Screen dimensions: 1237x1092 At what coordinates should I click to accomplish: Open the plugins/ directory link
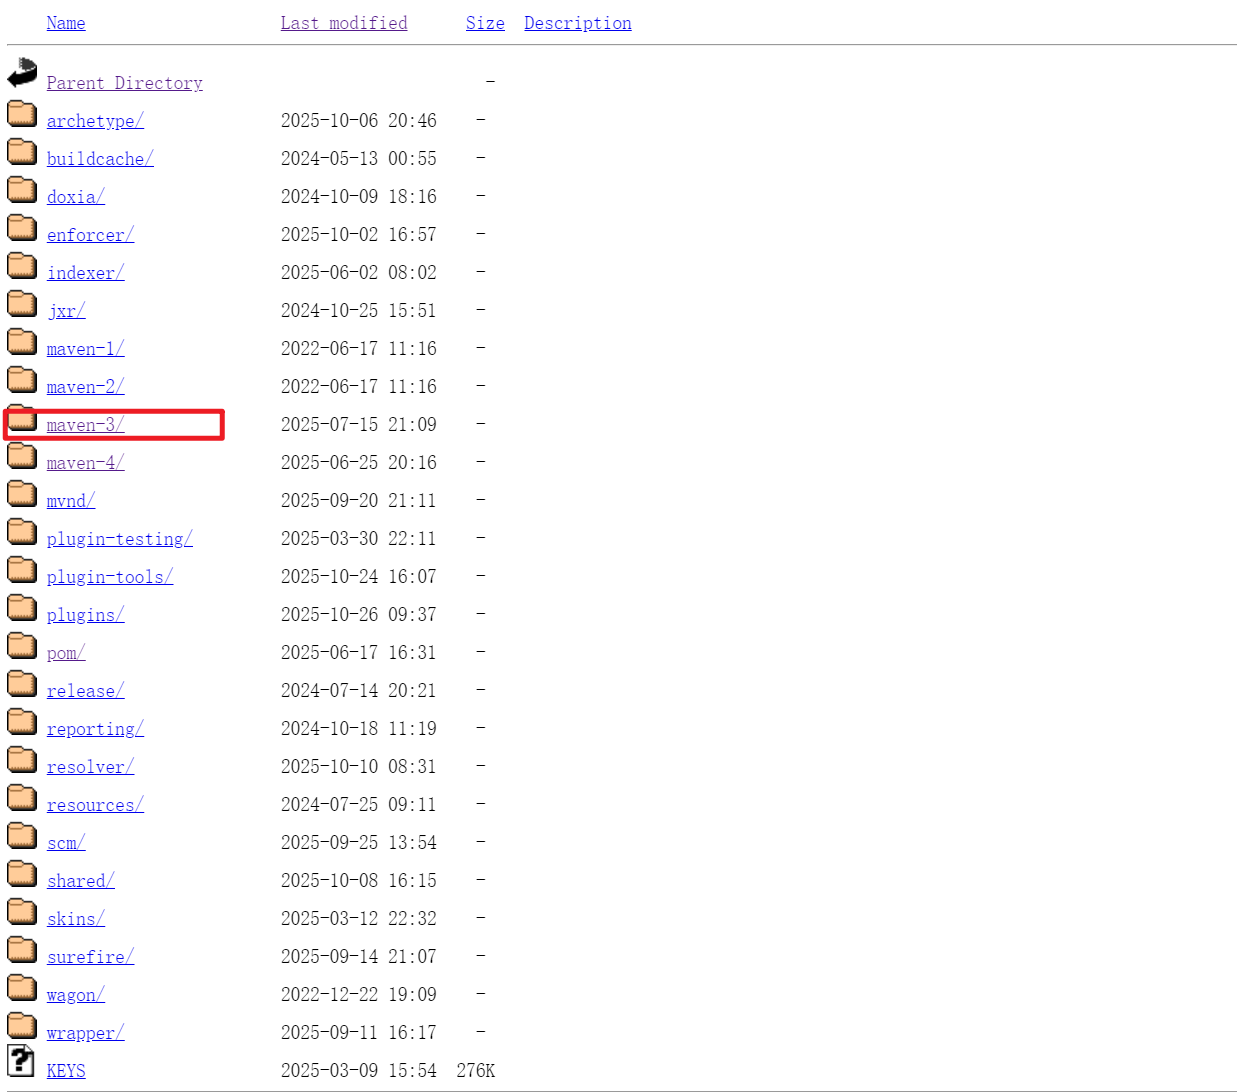85,615
